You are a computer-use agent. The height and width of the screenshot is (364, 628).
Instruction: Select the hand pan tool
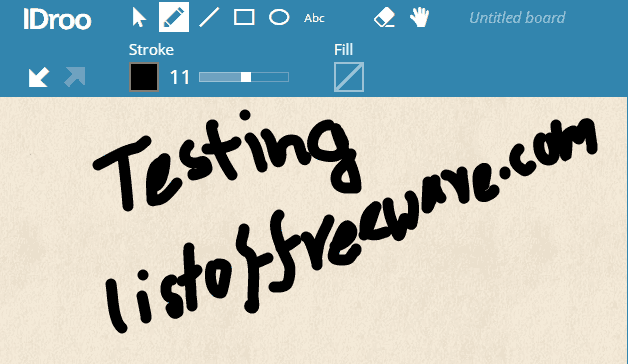(x=419, y=18)
